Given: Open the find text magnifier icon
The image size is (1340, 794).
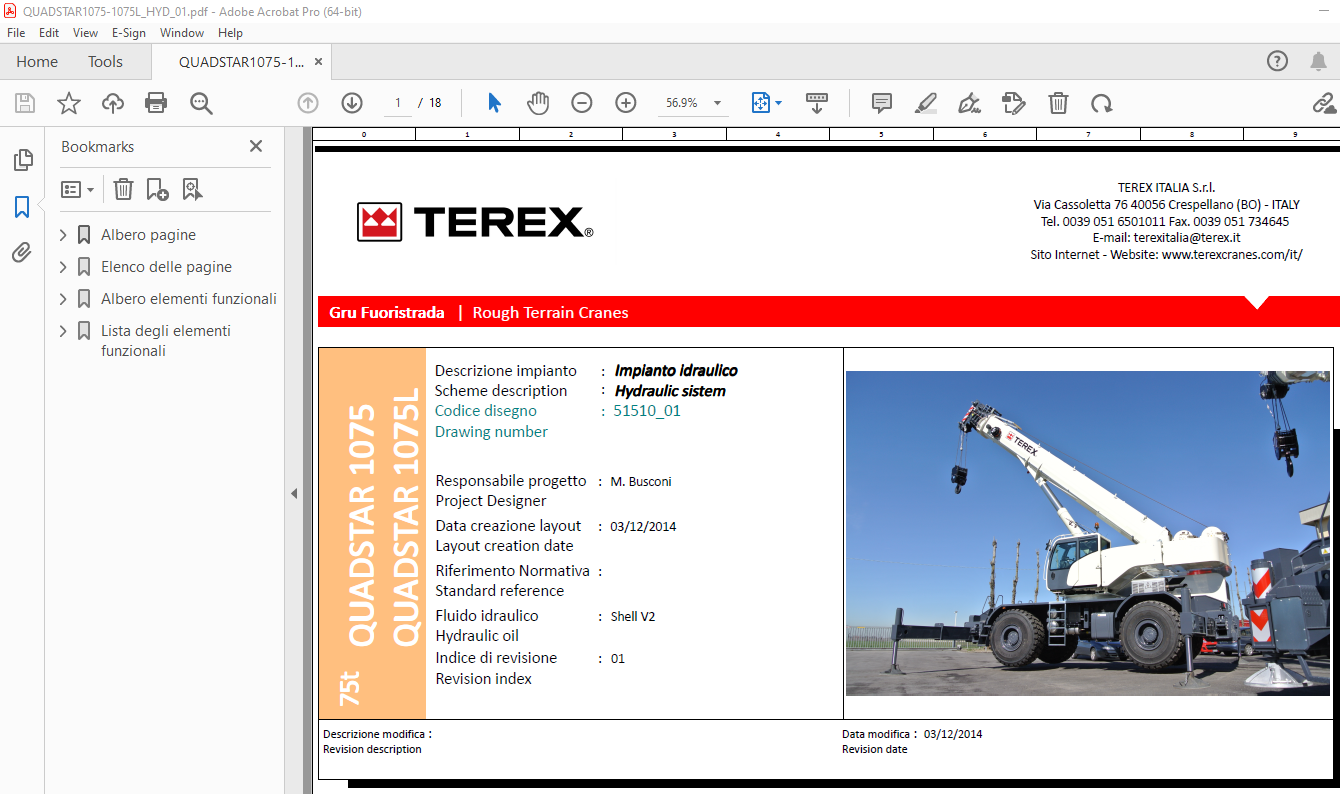Looking at the screenshot, I should [x=201, y=103].
